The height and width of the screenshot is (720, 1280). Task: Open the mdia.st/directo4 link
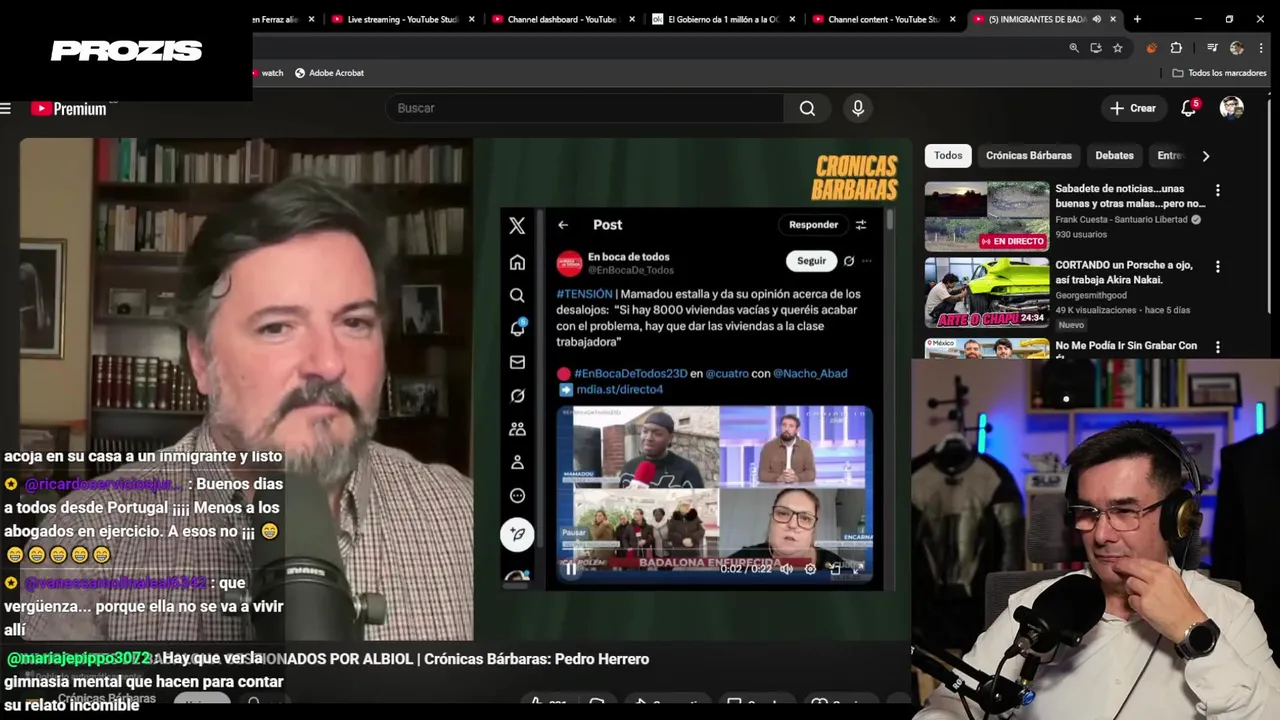[620, 389]
